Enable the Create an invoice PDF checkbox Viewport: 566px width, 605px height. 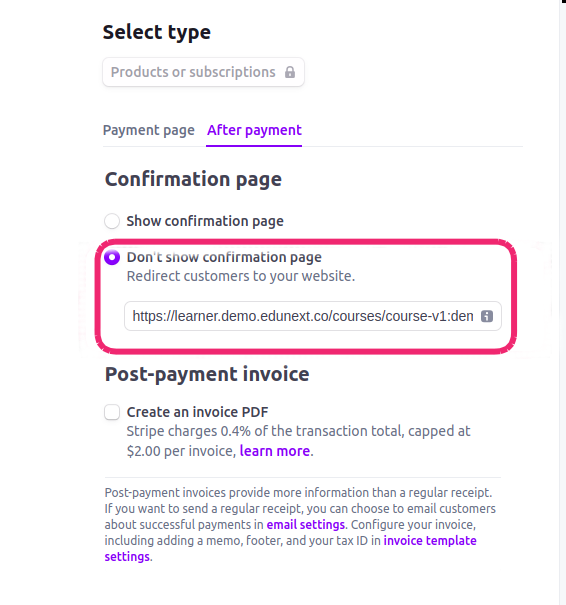pyautogui.click(x=112, y=412)
